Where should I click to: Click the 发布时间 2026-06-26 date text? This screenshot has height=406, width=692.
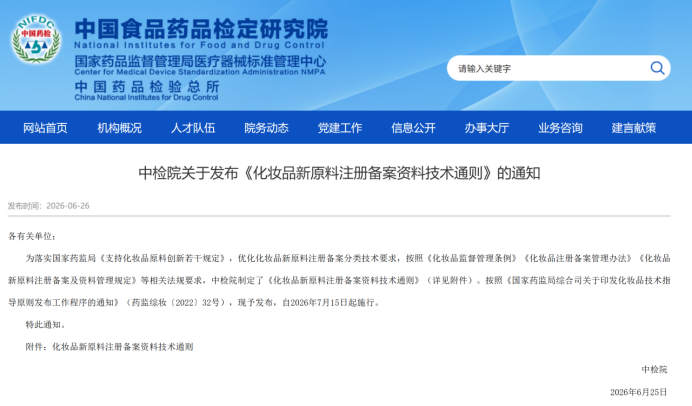click(49, 206)
